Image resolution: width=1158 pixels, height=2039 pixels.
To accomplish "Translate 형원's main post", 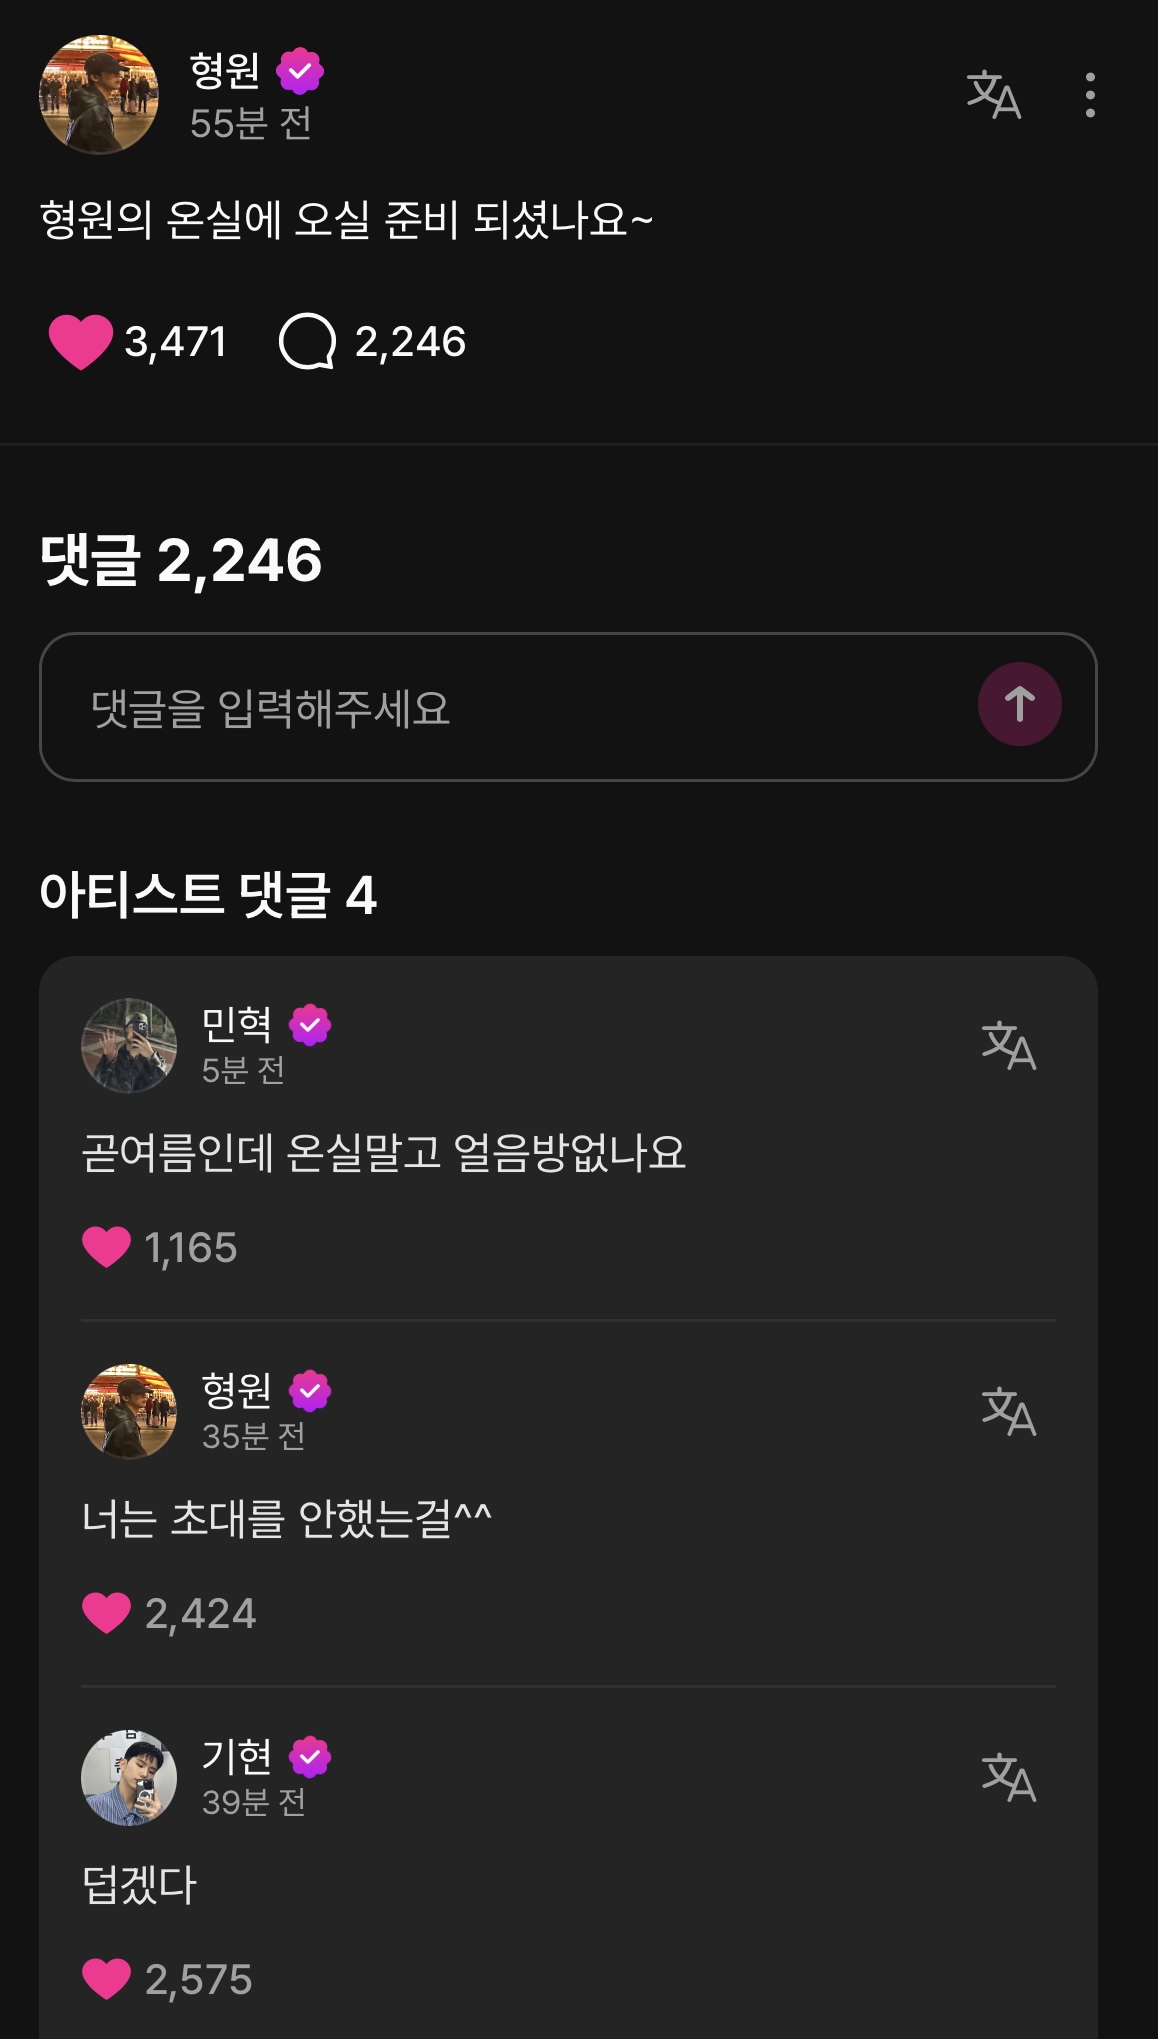I will (x=993, y=95).
